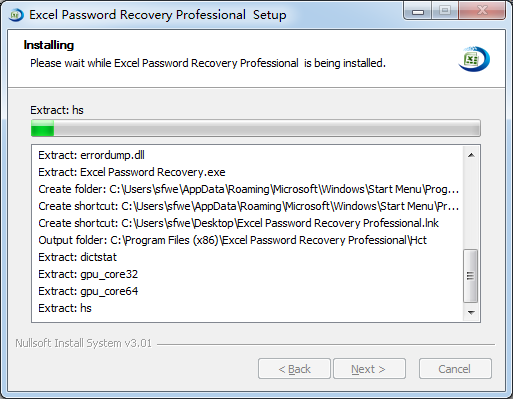
Task: Click the Excel logo in installer header
Action: [474, 59]
